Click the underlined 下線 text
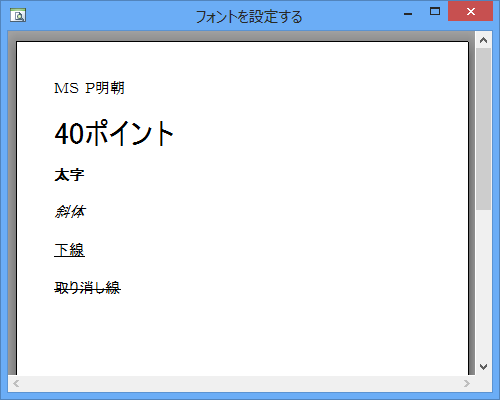The width and height of the screenshot is (500, 400). (69, 250)
